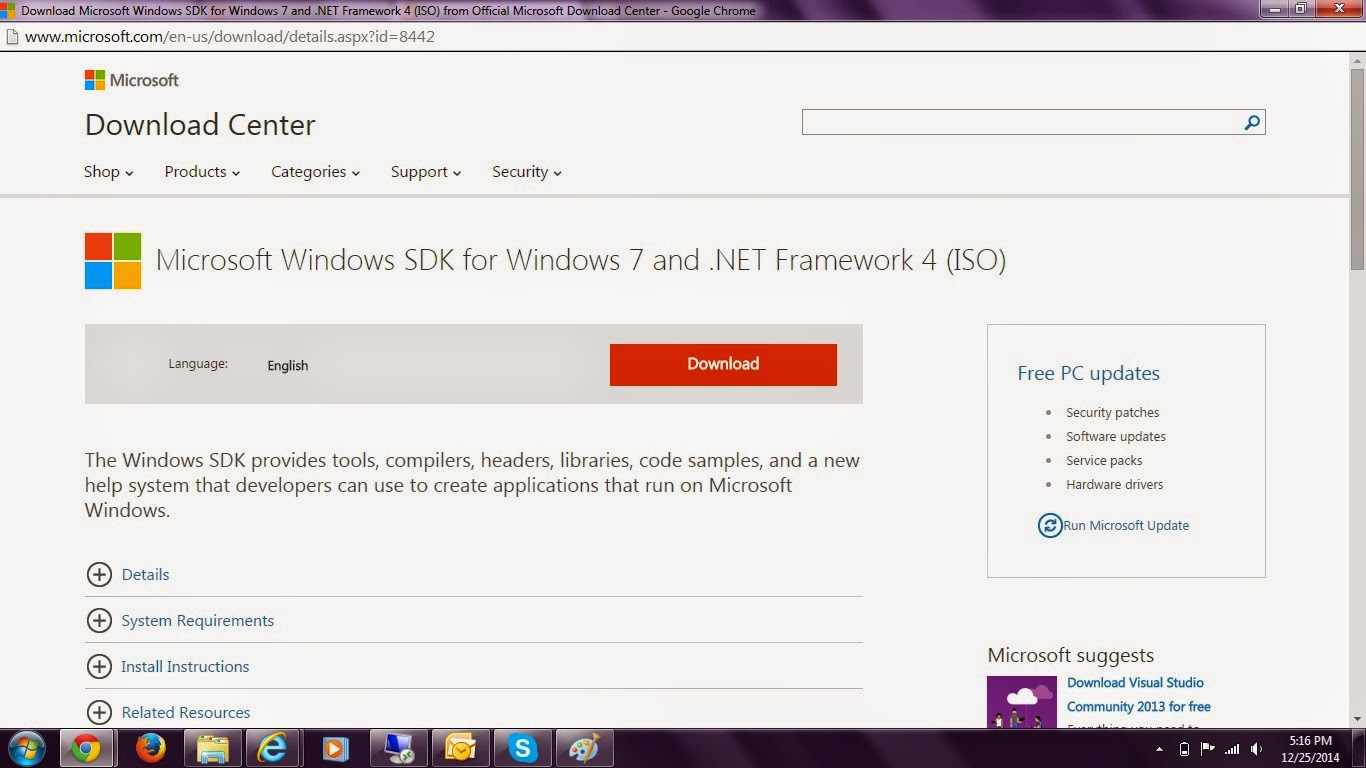The image size is (1366, 768).
Task: Click the Free PC updates heading
Action: (x=1089, y=373)
